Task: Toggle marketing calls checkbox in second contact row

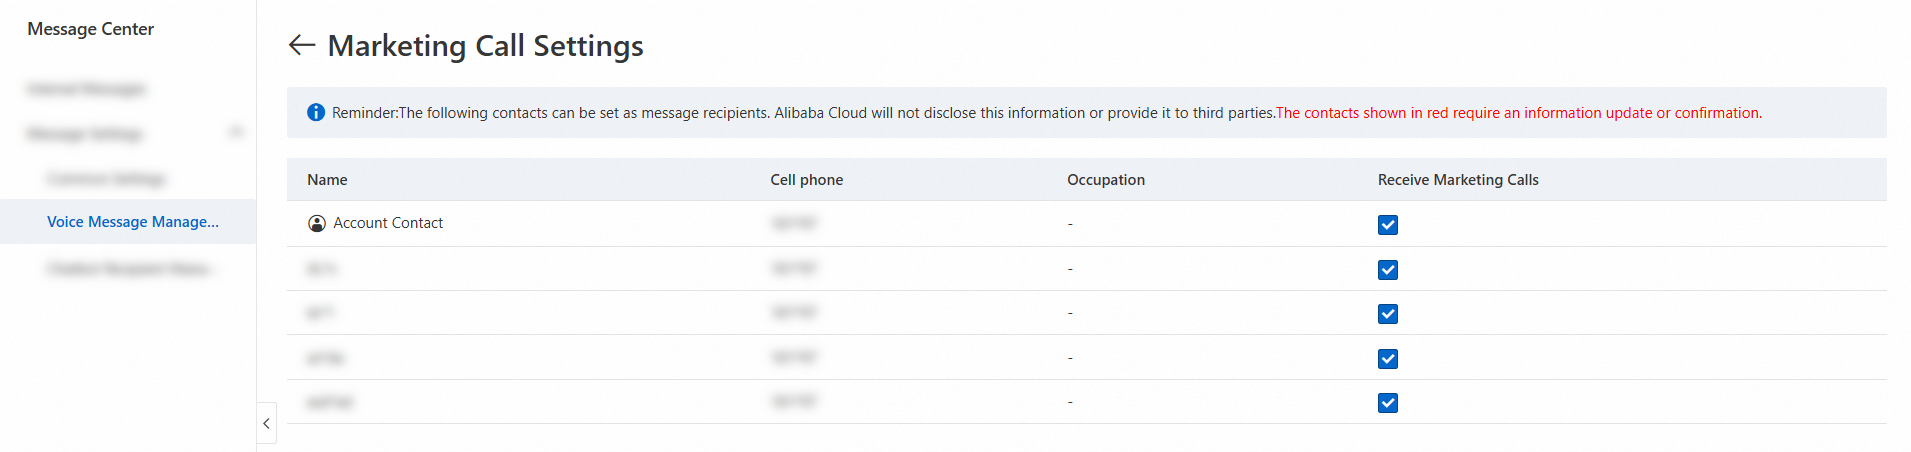Action: (x=1388, y=270)
